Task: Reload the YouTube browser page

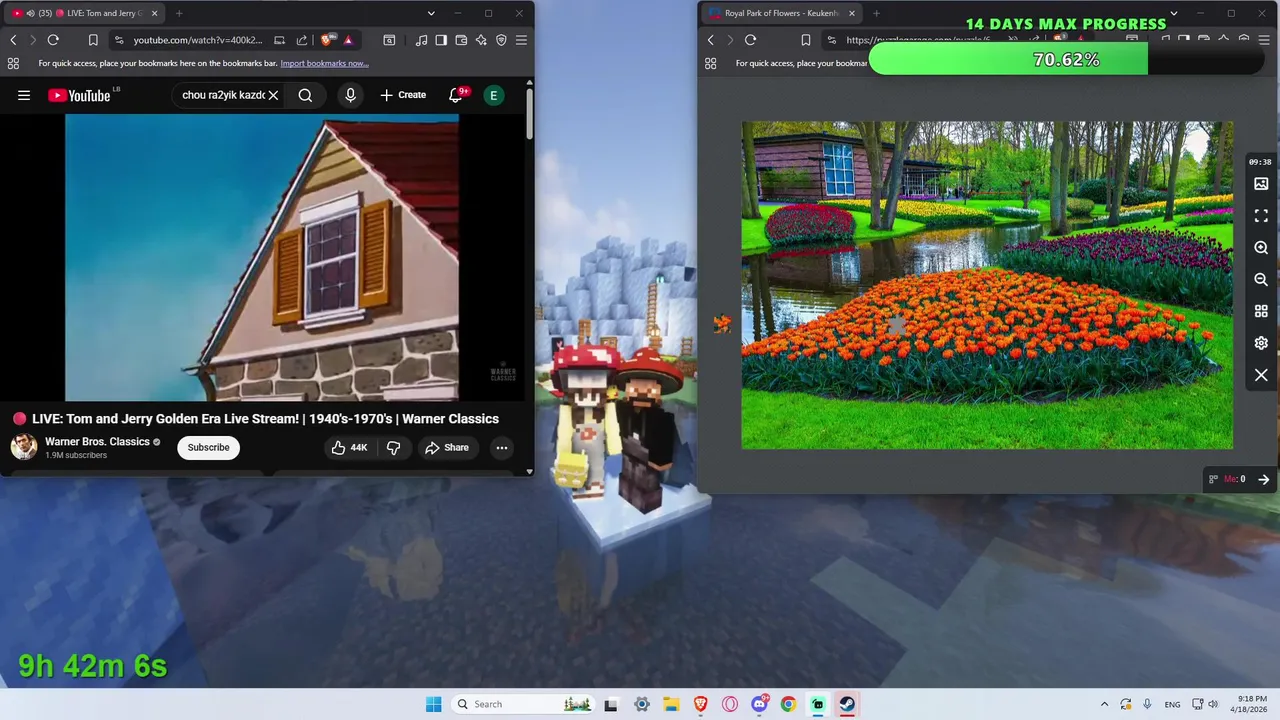Action: pos(53,40)
